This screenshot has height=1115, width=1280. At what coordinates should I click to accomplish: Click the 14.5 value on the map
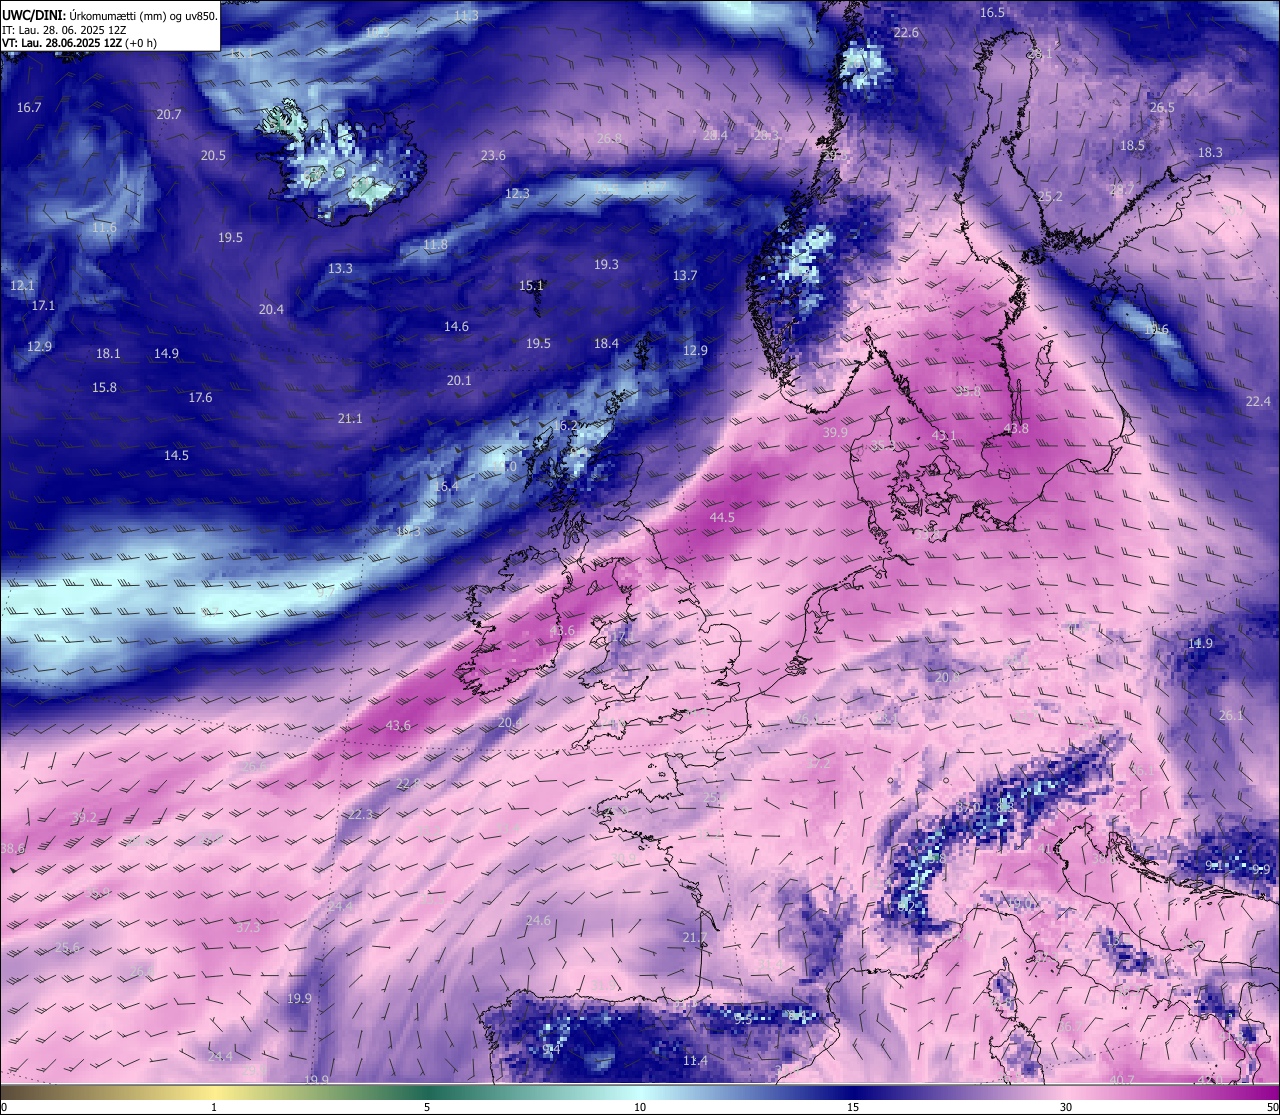(176, 455)
